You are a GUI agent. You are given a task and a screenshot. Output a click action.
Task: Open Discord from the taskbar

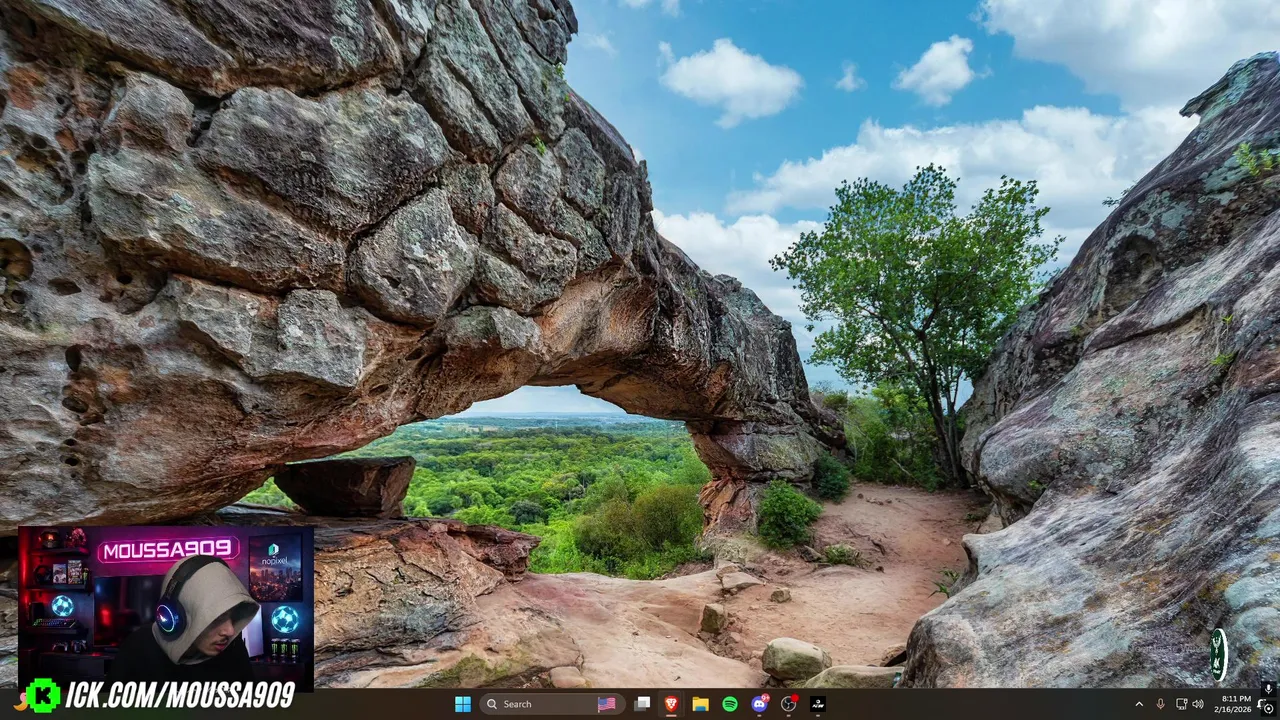[x=759, y=704]
